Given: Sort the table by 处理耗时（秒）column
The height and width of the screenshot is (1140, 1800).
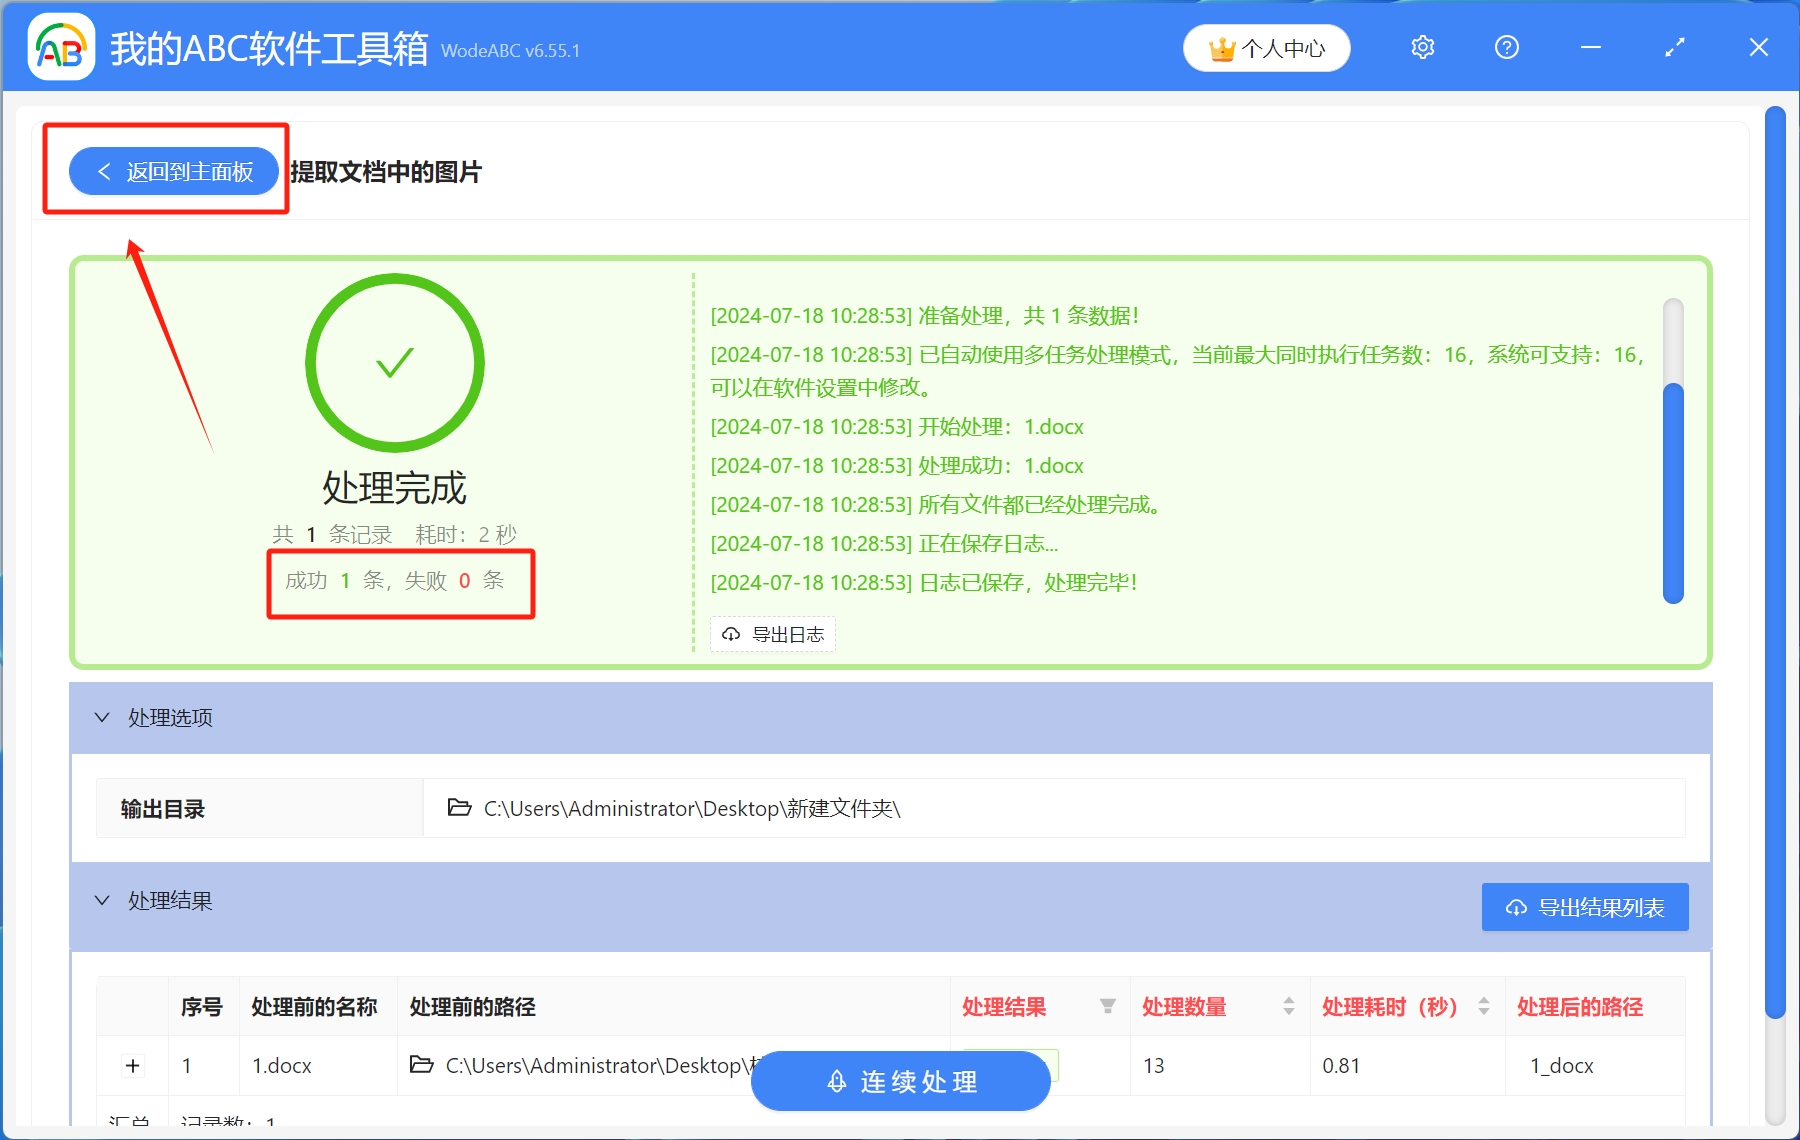Looking at the screenshot, I should click(1484, 1007).
